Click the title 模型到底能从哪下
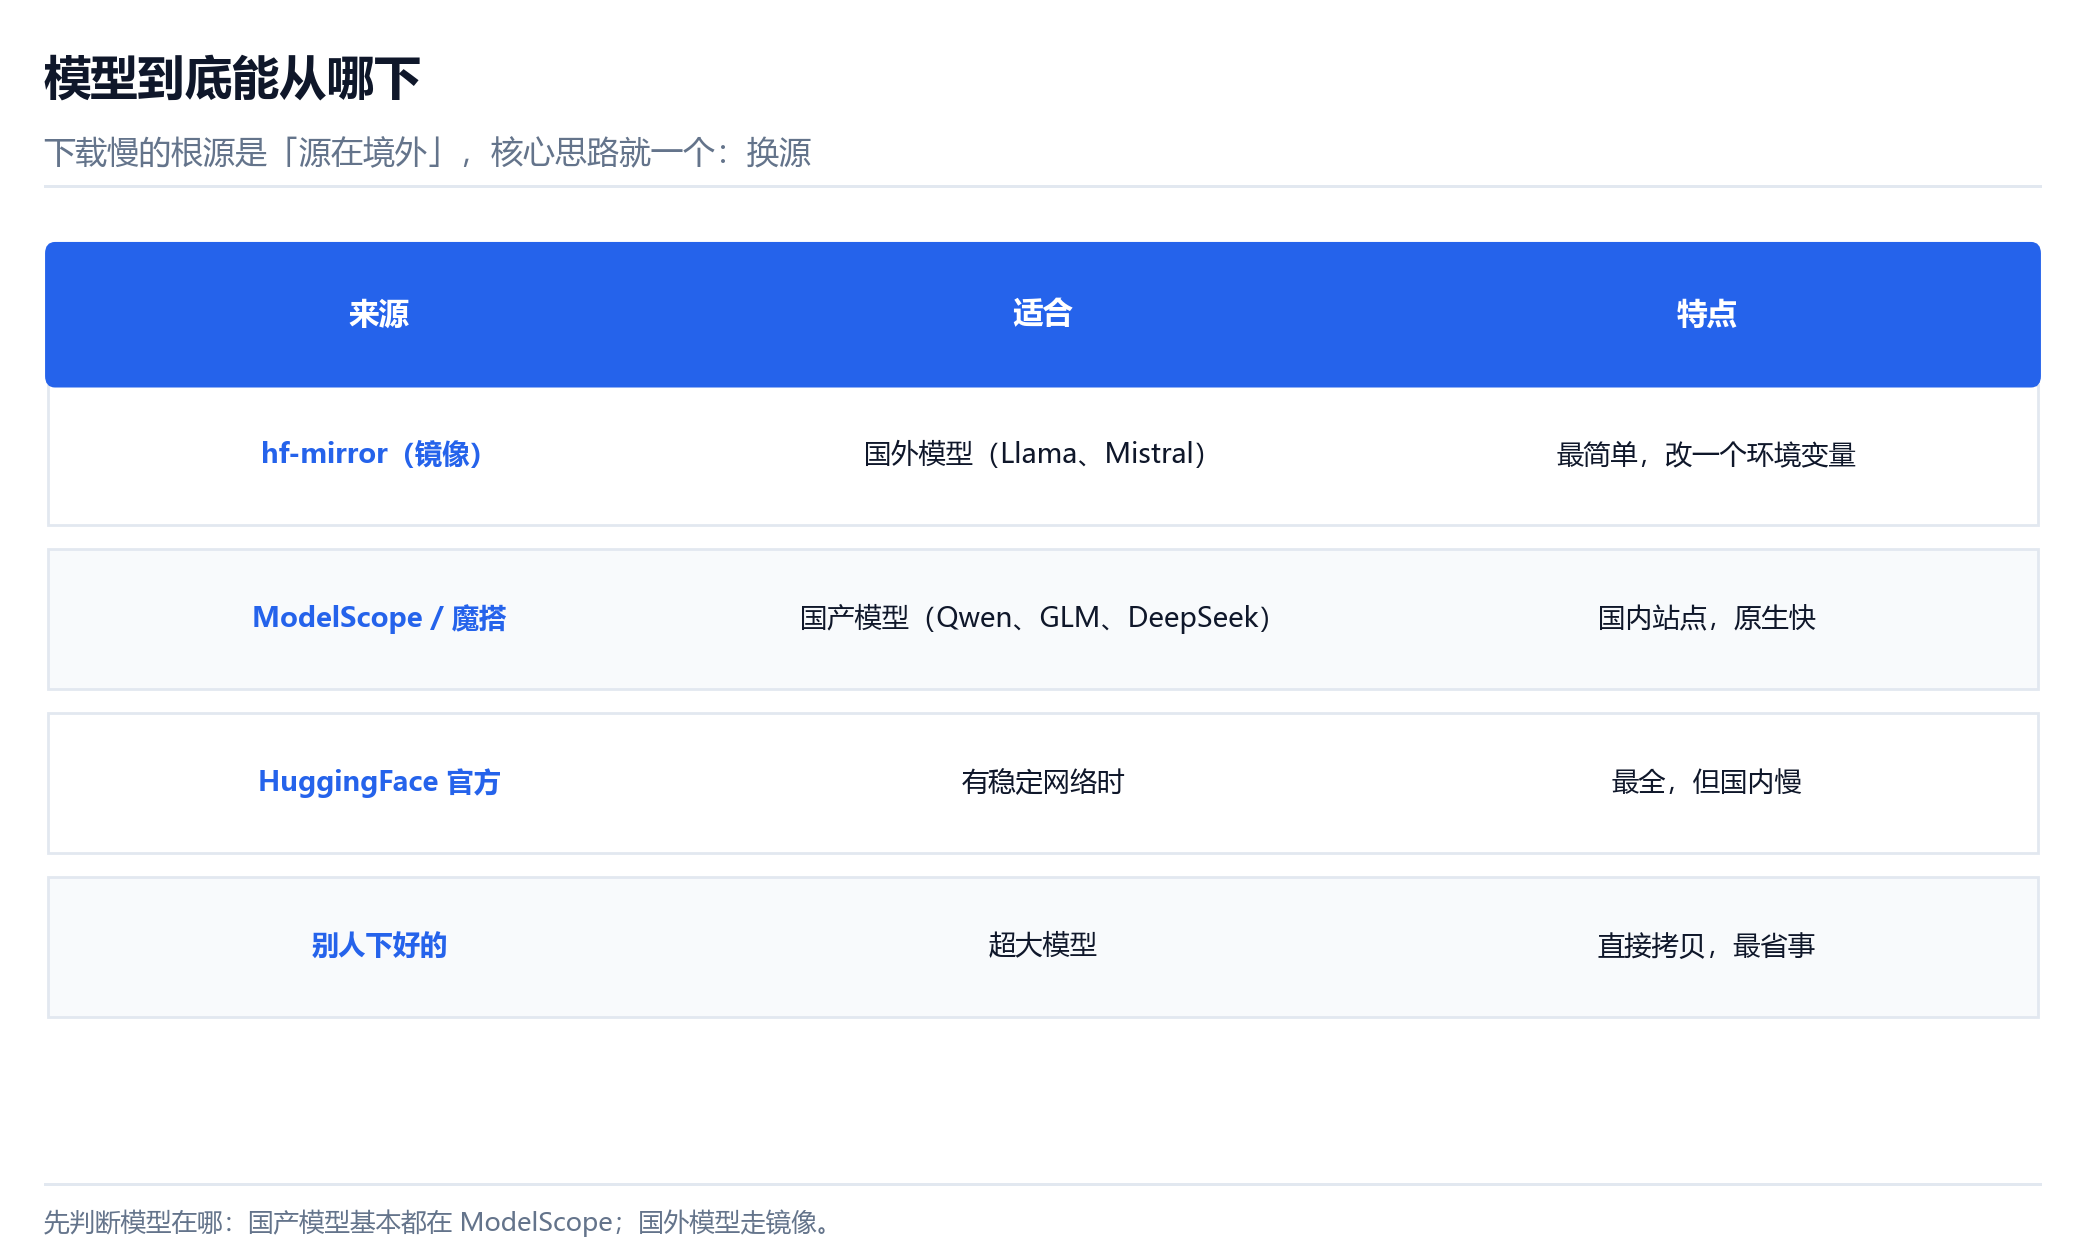This screenshot has width=2086, height=1257. point(232,79)
